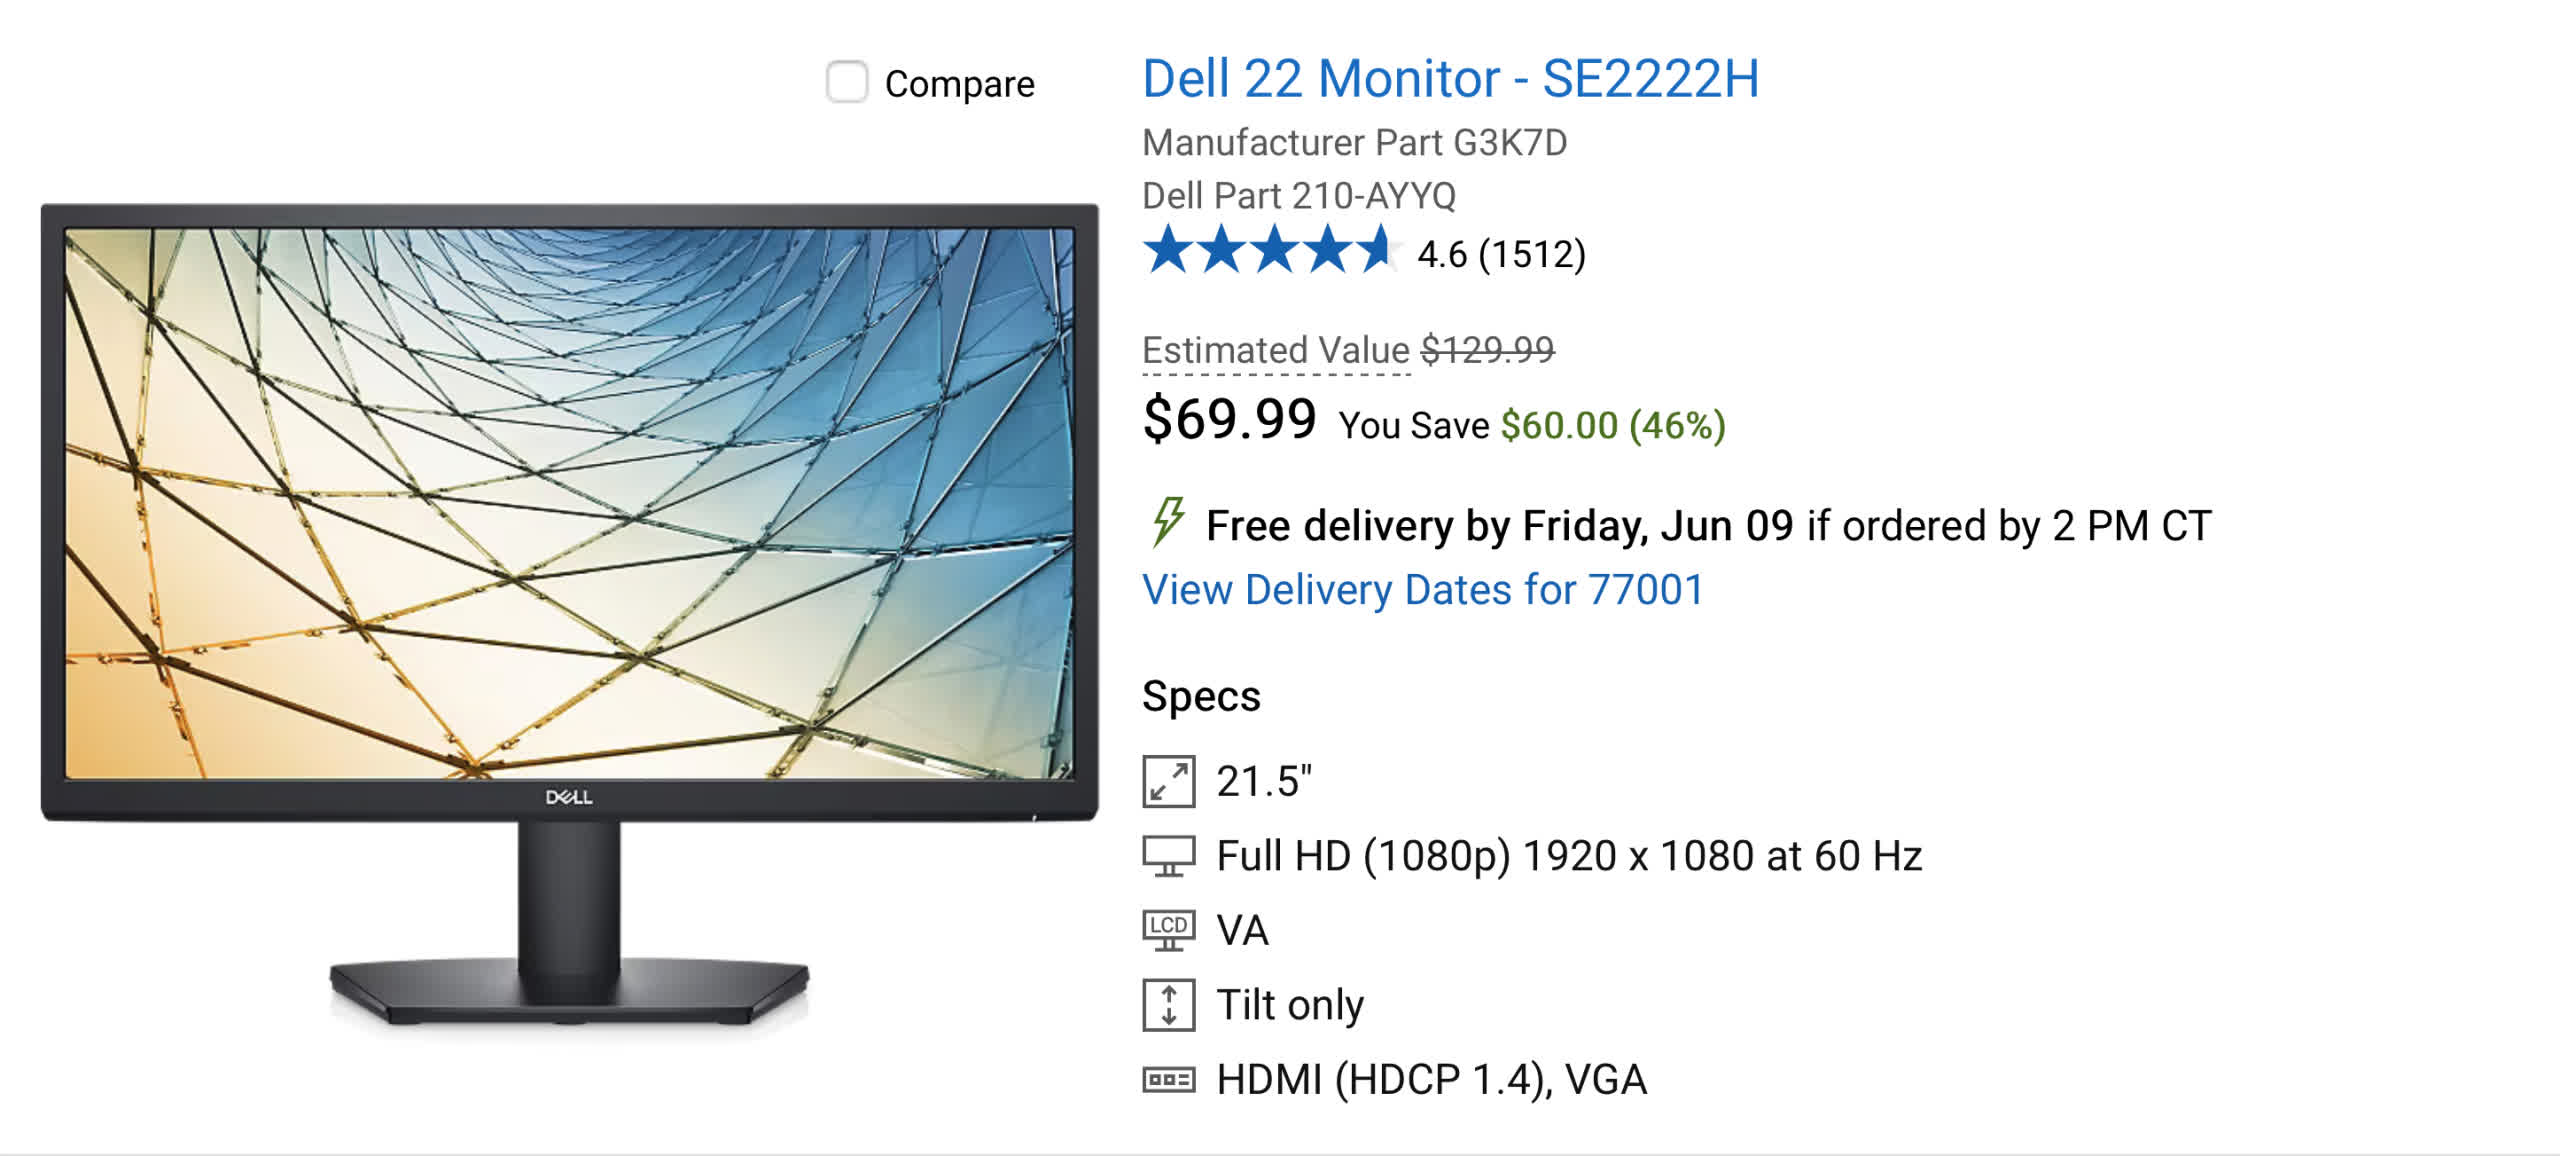Screen dimensions: 2560x1156
Task: Click the HDMI ports connector icon
Action: coord(1168,1080)
